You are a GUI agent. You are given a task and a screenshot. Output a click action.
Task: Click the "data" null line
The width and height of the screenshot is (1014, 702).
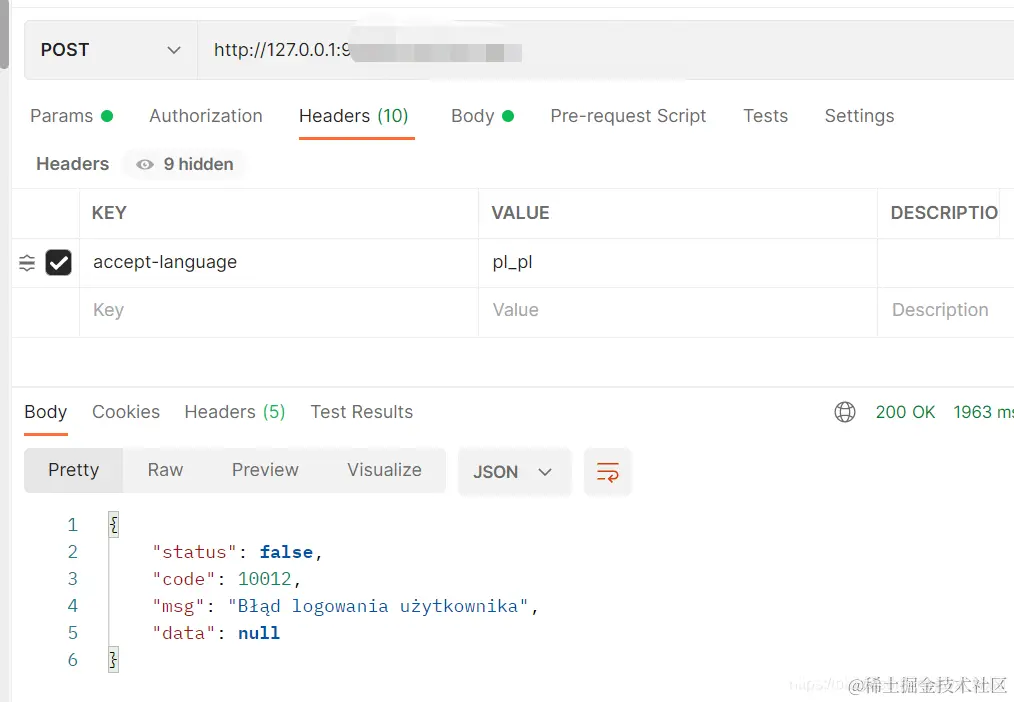pos(216,633)
